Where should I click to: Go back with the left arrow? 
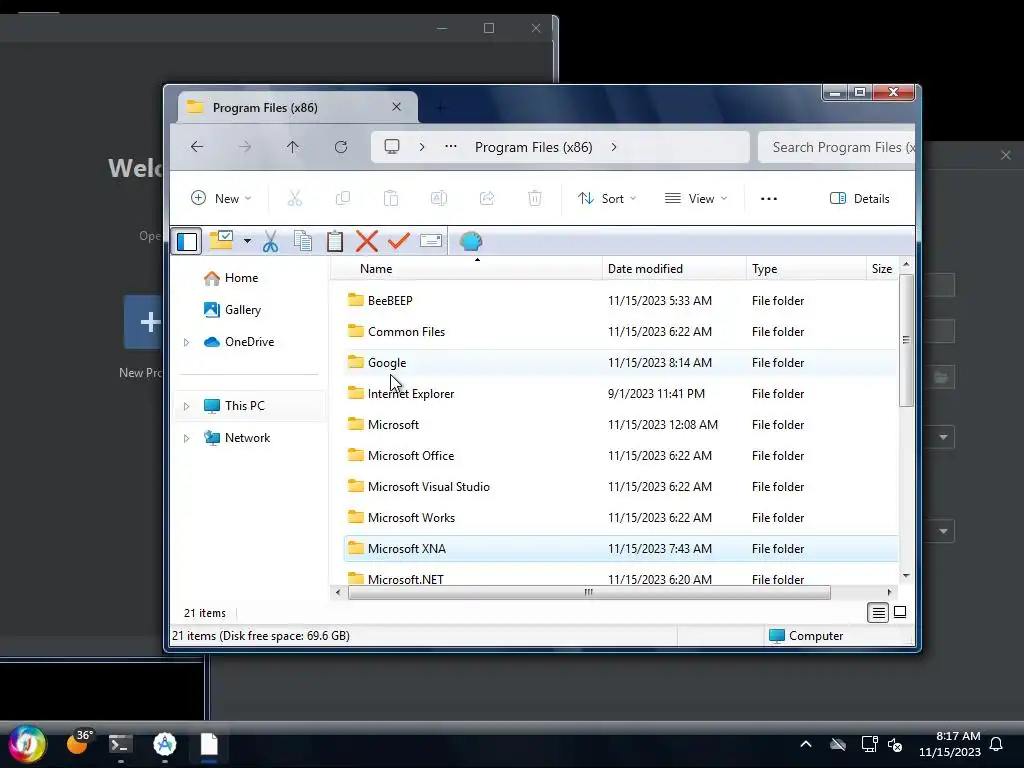click(197, 147)
